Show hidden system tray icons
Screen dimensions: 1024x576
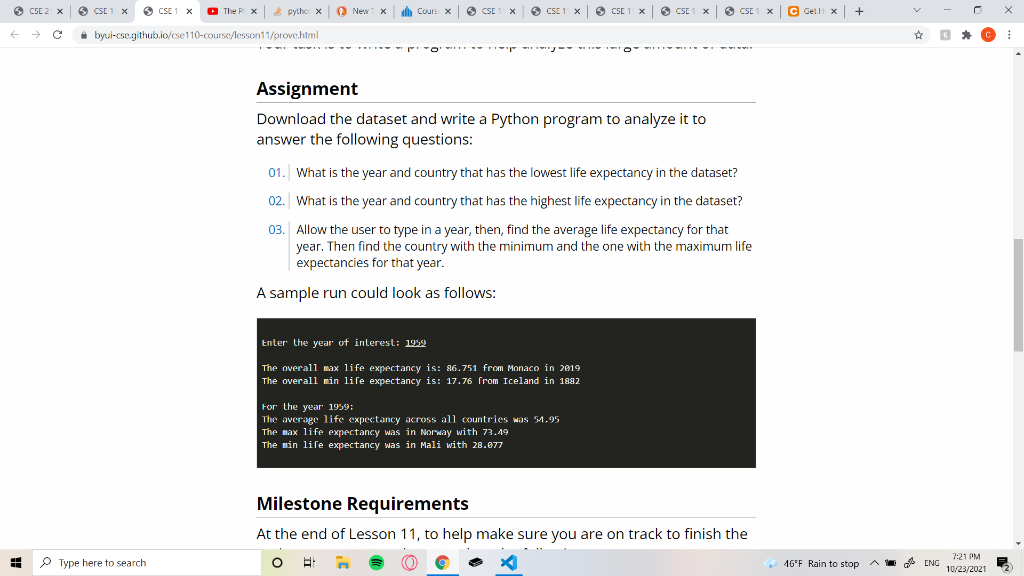pyautogui.click(x=874, y=563)
